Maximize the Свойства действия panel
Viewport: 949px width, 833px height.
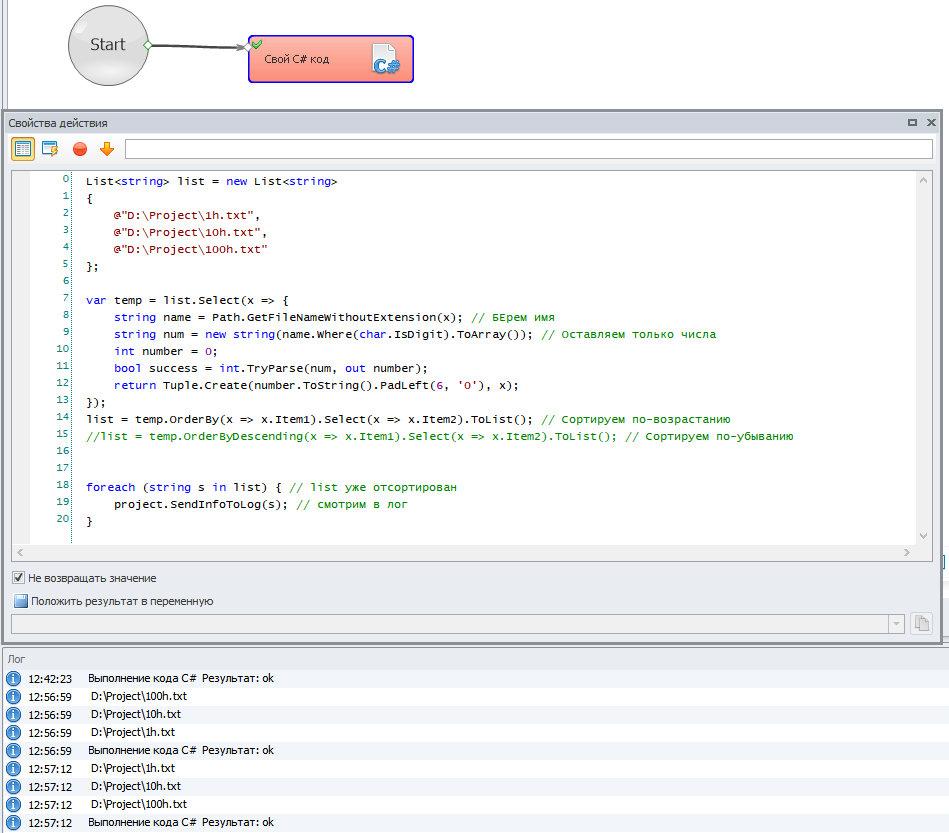[912, 123]
